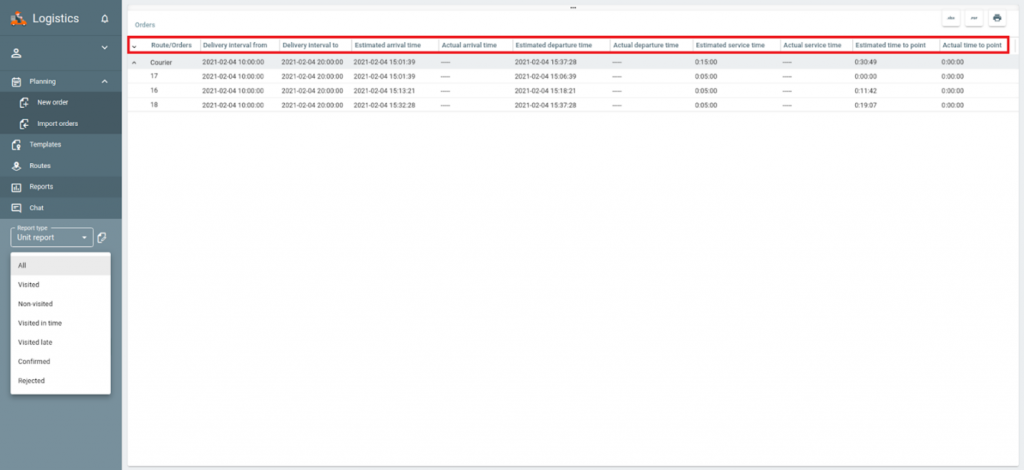The height and width of the screenshot is (470, 1024).
Task: Select Rejected in the dropdown list
Action: tap(32, 380)
